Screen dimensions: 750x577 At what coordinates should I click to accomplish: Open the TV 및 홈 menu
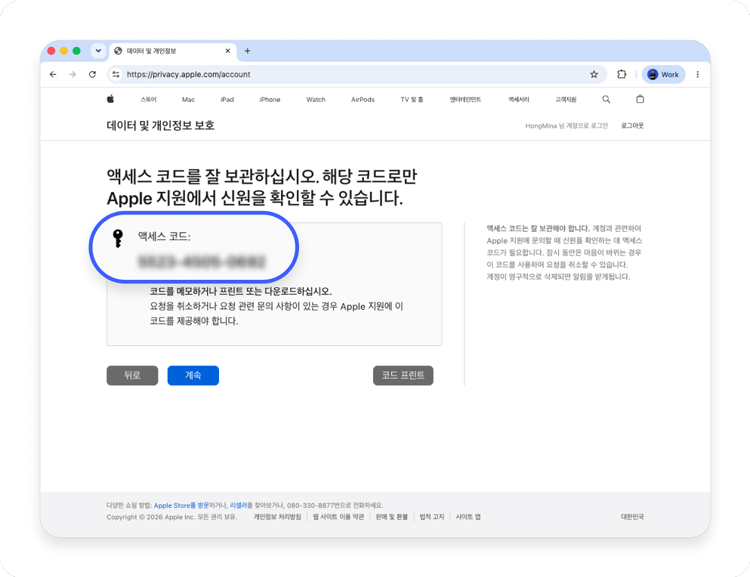tap(412, 100)
